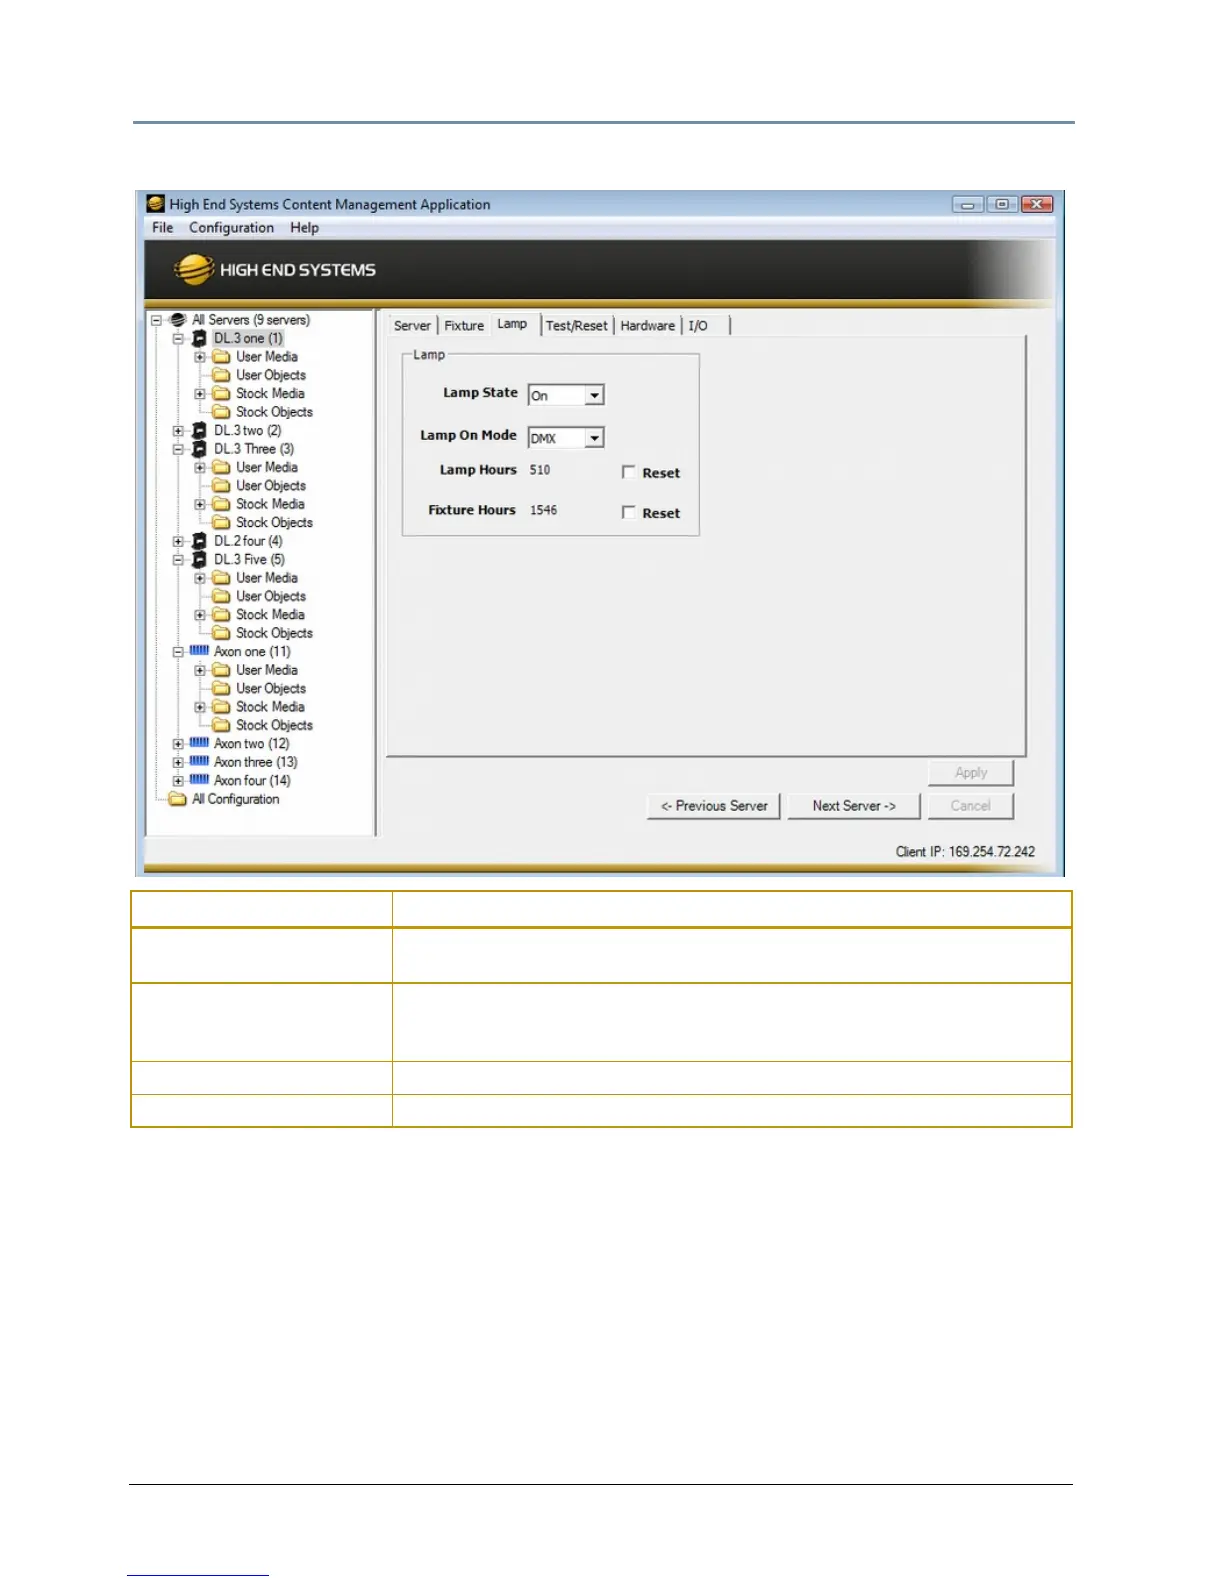Click the Fixture Hours value 1546

tap(544, 510)
